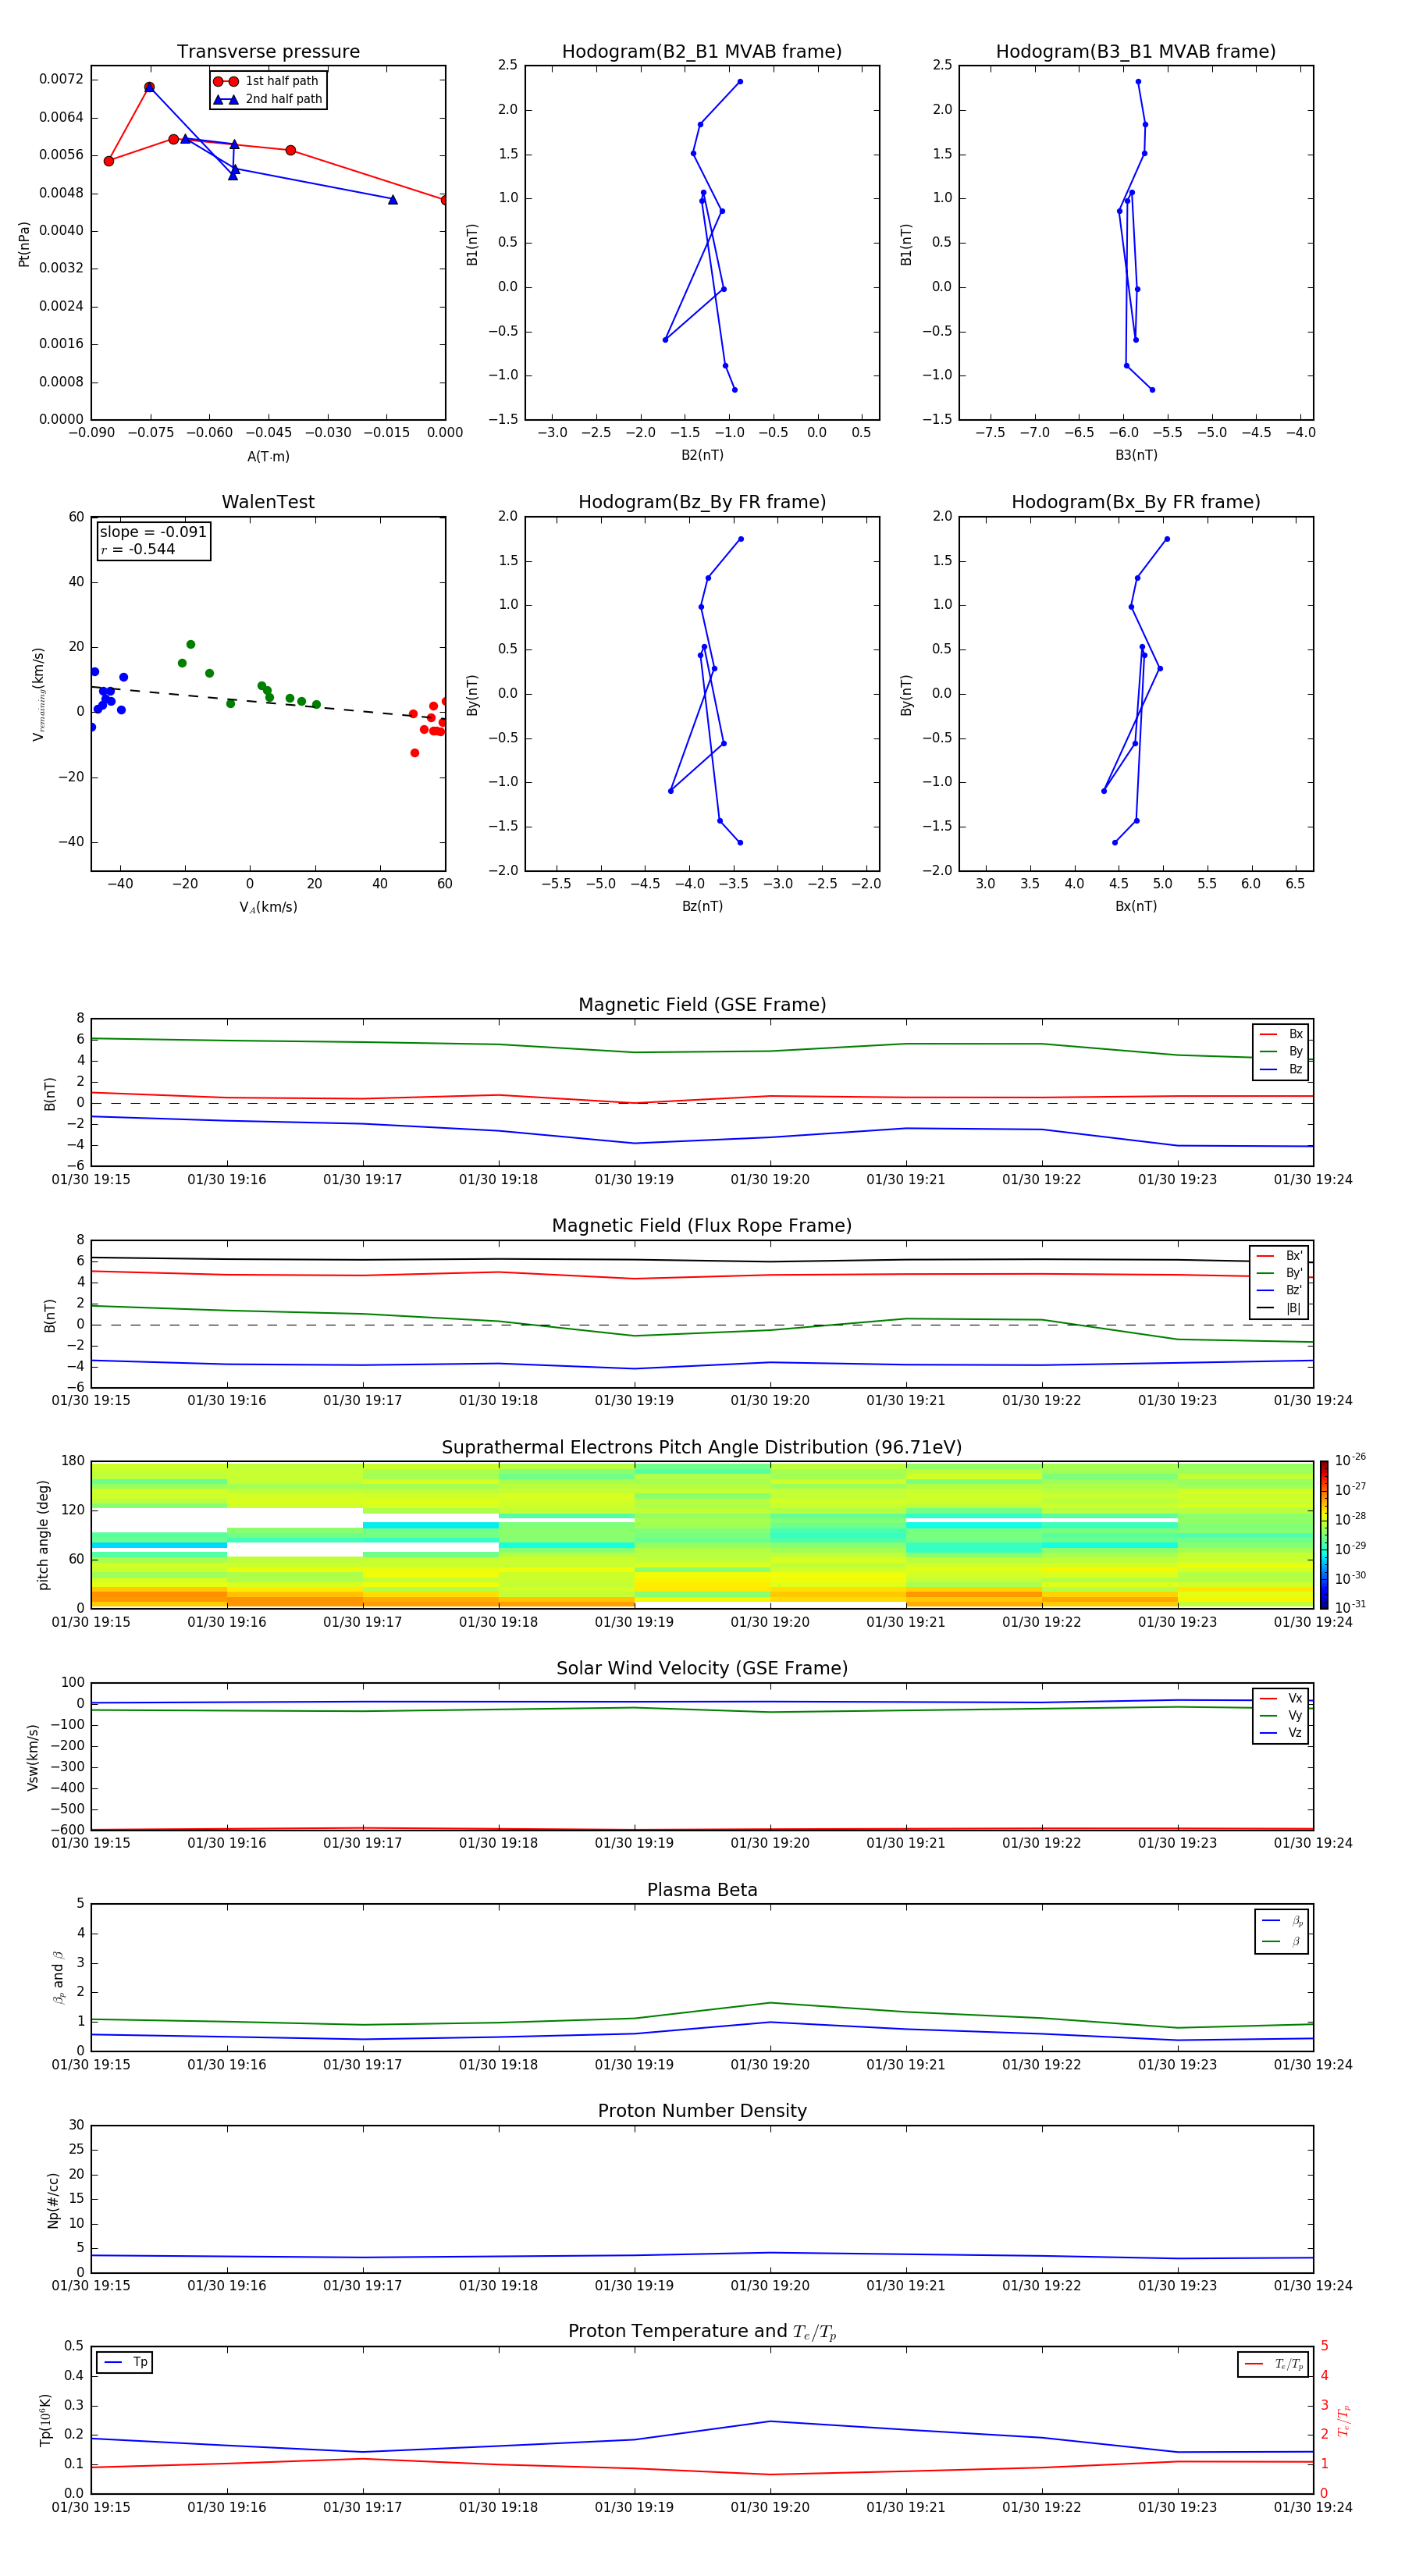Click the "Plasma Beta" plot title
1405x2576 pixels.
[x=702, y=1891]
